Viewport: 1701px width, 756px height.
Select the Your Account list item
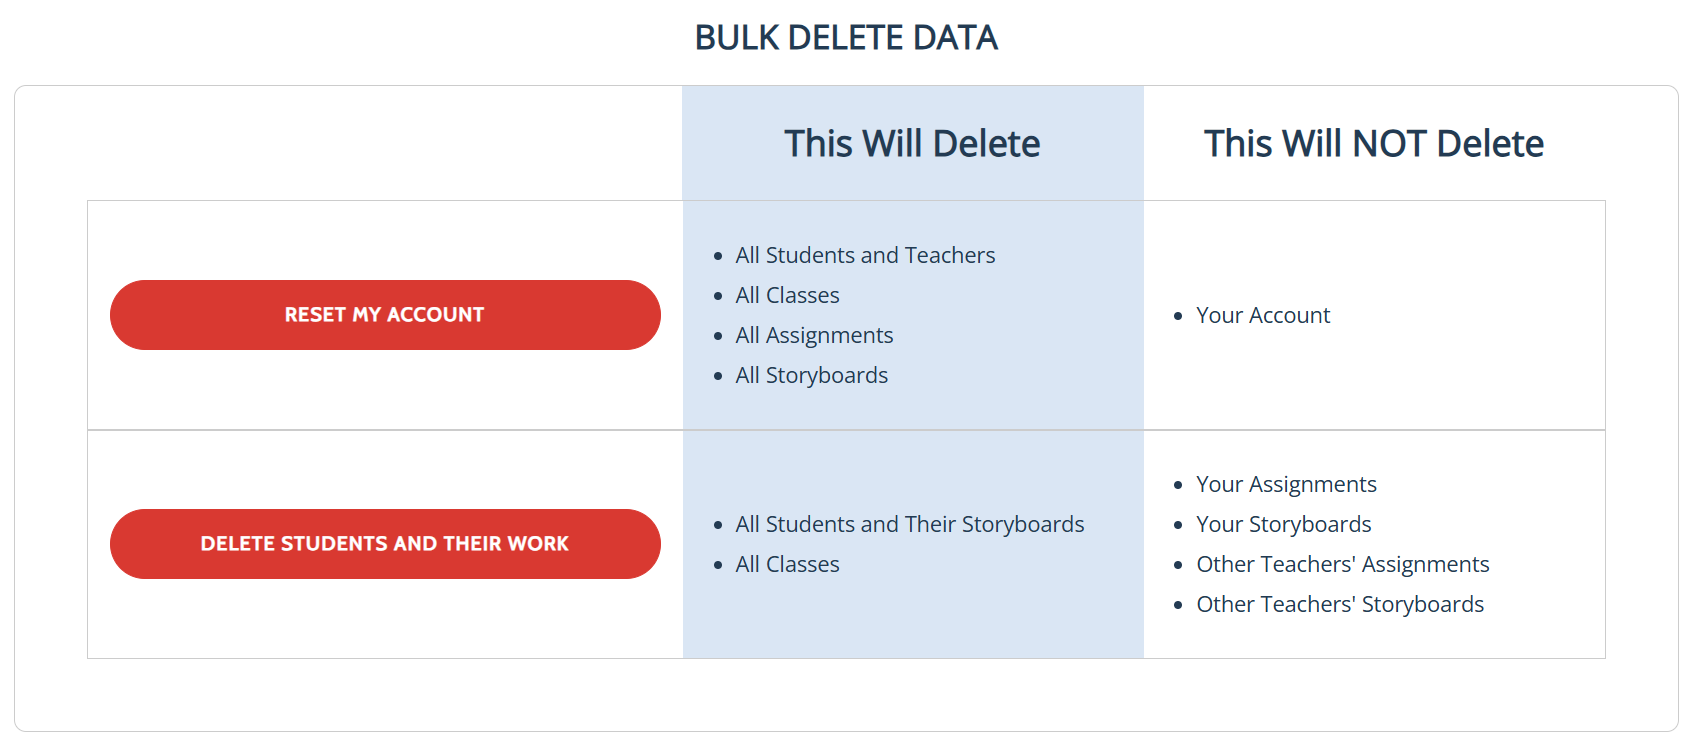(x=1263, y=316)
